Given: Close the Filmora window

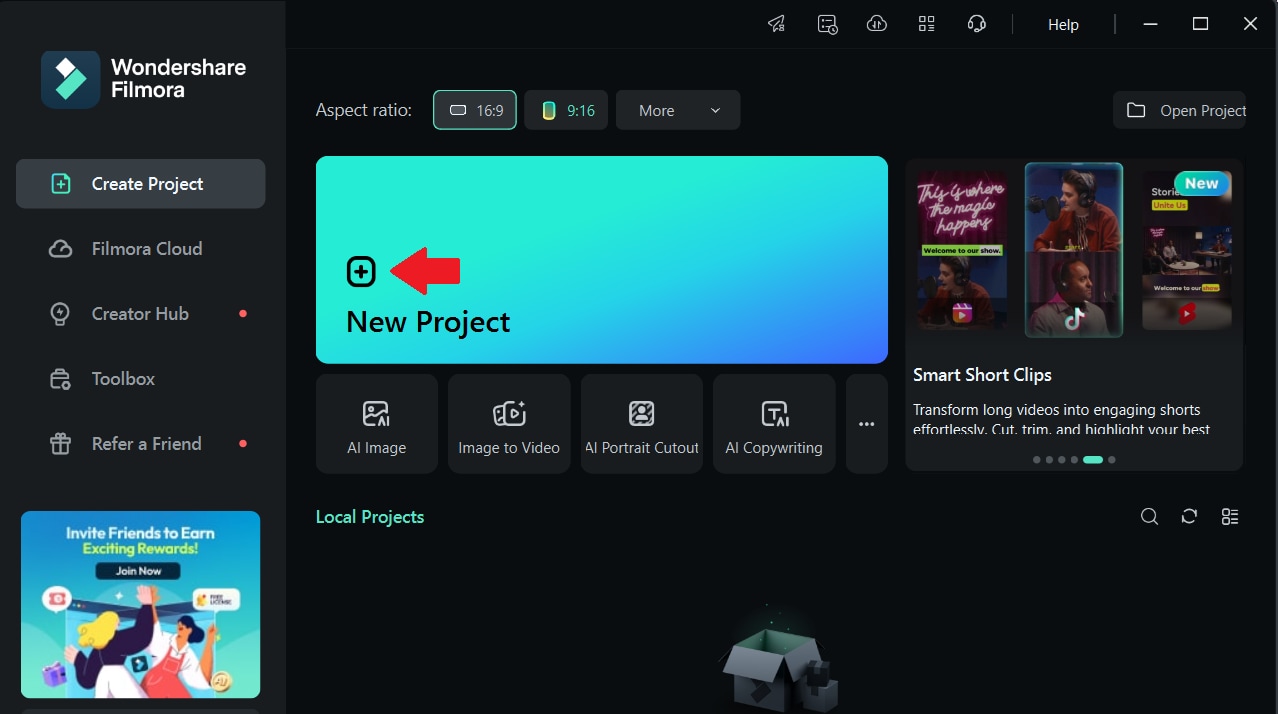Looking at the screenshot, I should pos(1250,24).
